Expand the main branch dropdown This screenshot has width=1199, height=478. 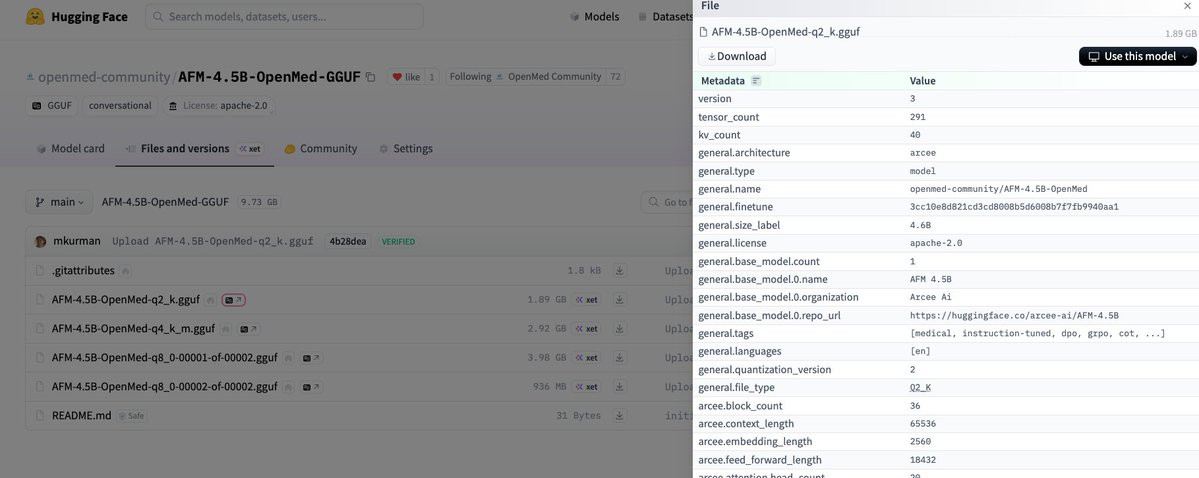click(59, 202)
